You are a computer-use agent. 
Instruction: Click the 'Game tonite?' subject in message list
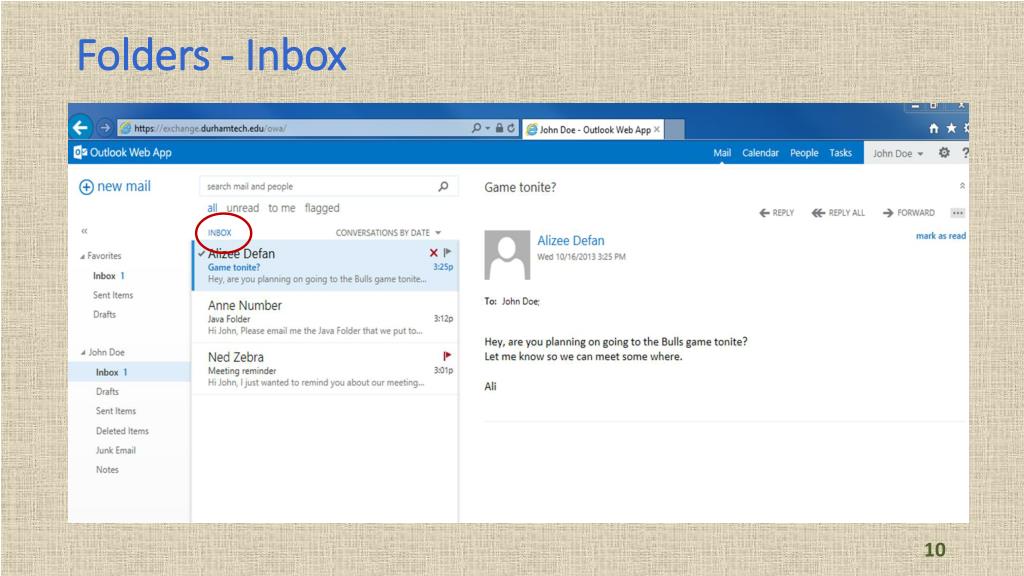pos(234,267)
